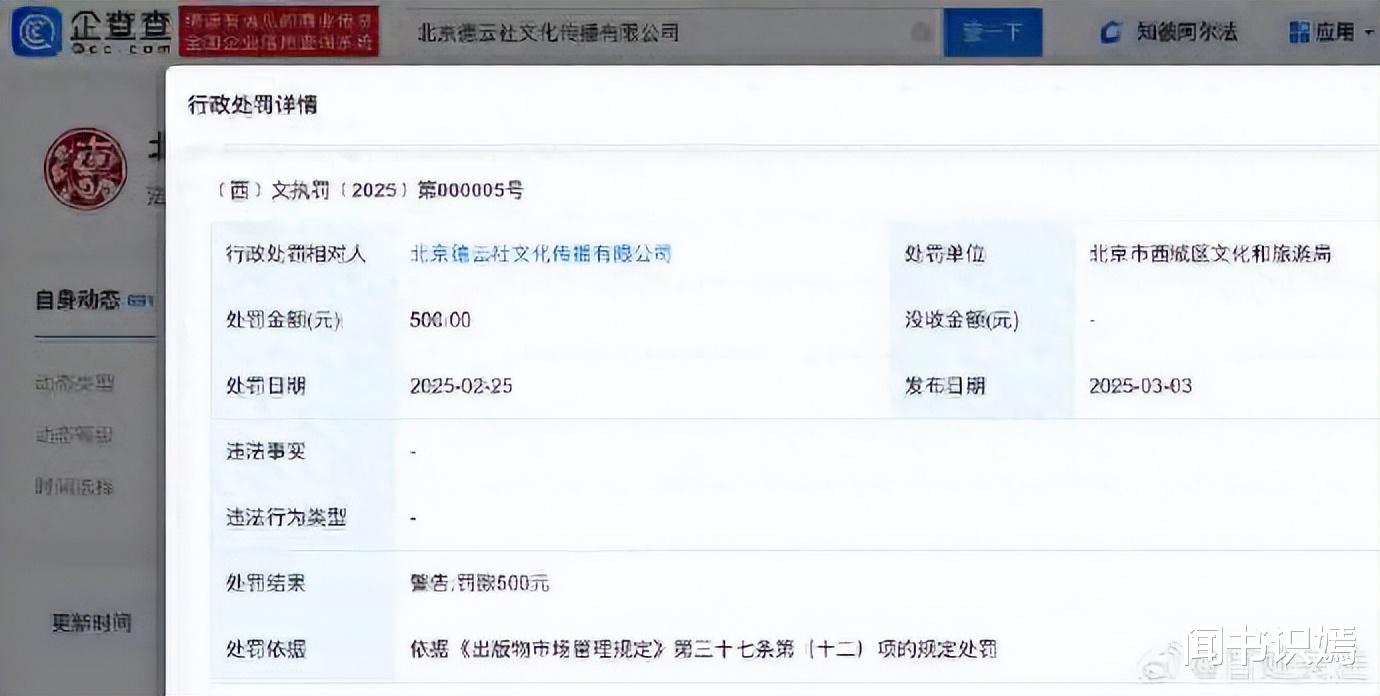1380x696 pixels.
Task: Click the magnifier icon inside search box
Action: [922, 31]
